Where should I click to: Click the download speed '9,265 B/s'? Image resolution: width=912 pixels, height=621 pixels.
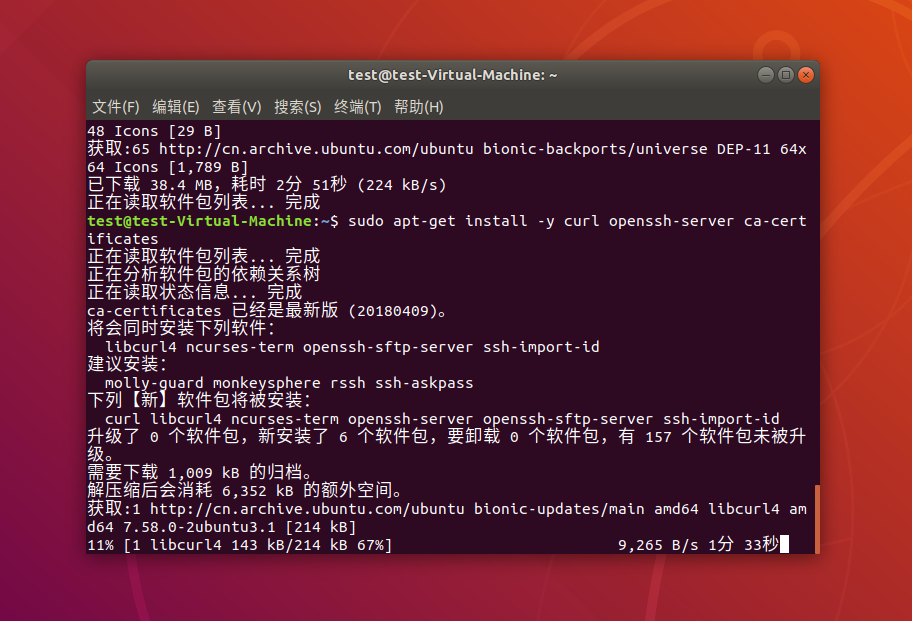658,545
